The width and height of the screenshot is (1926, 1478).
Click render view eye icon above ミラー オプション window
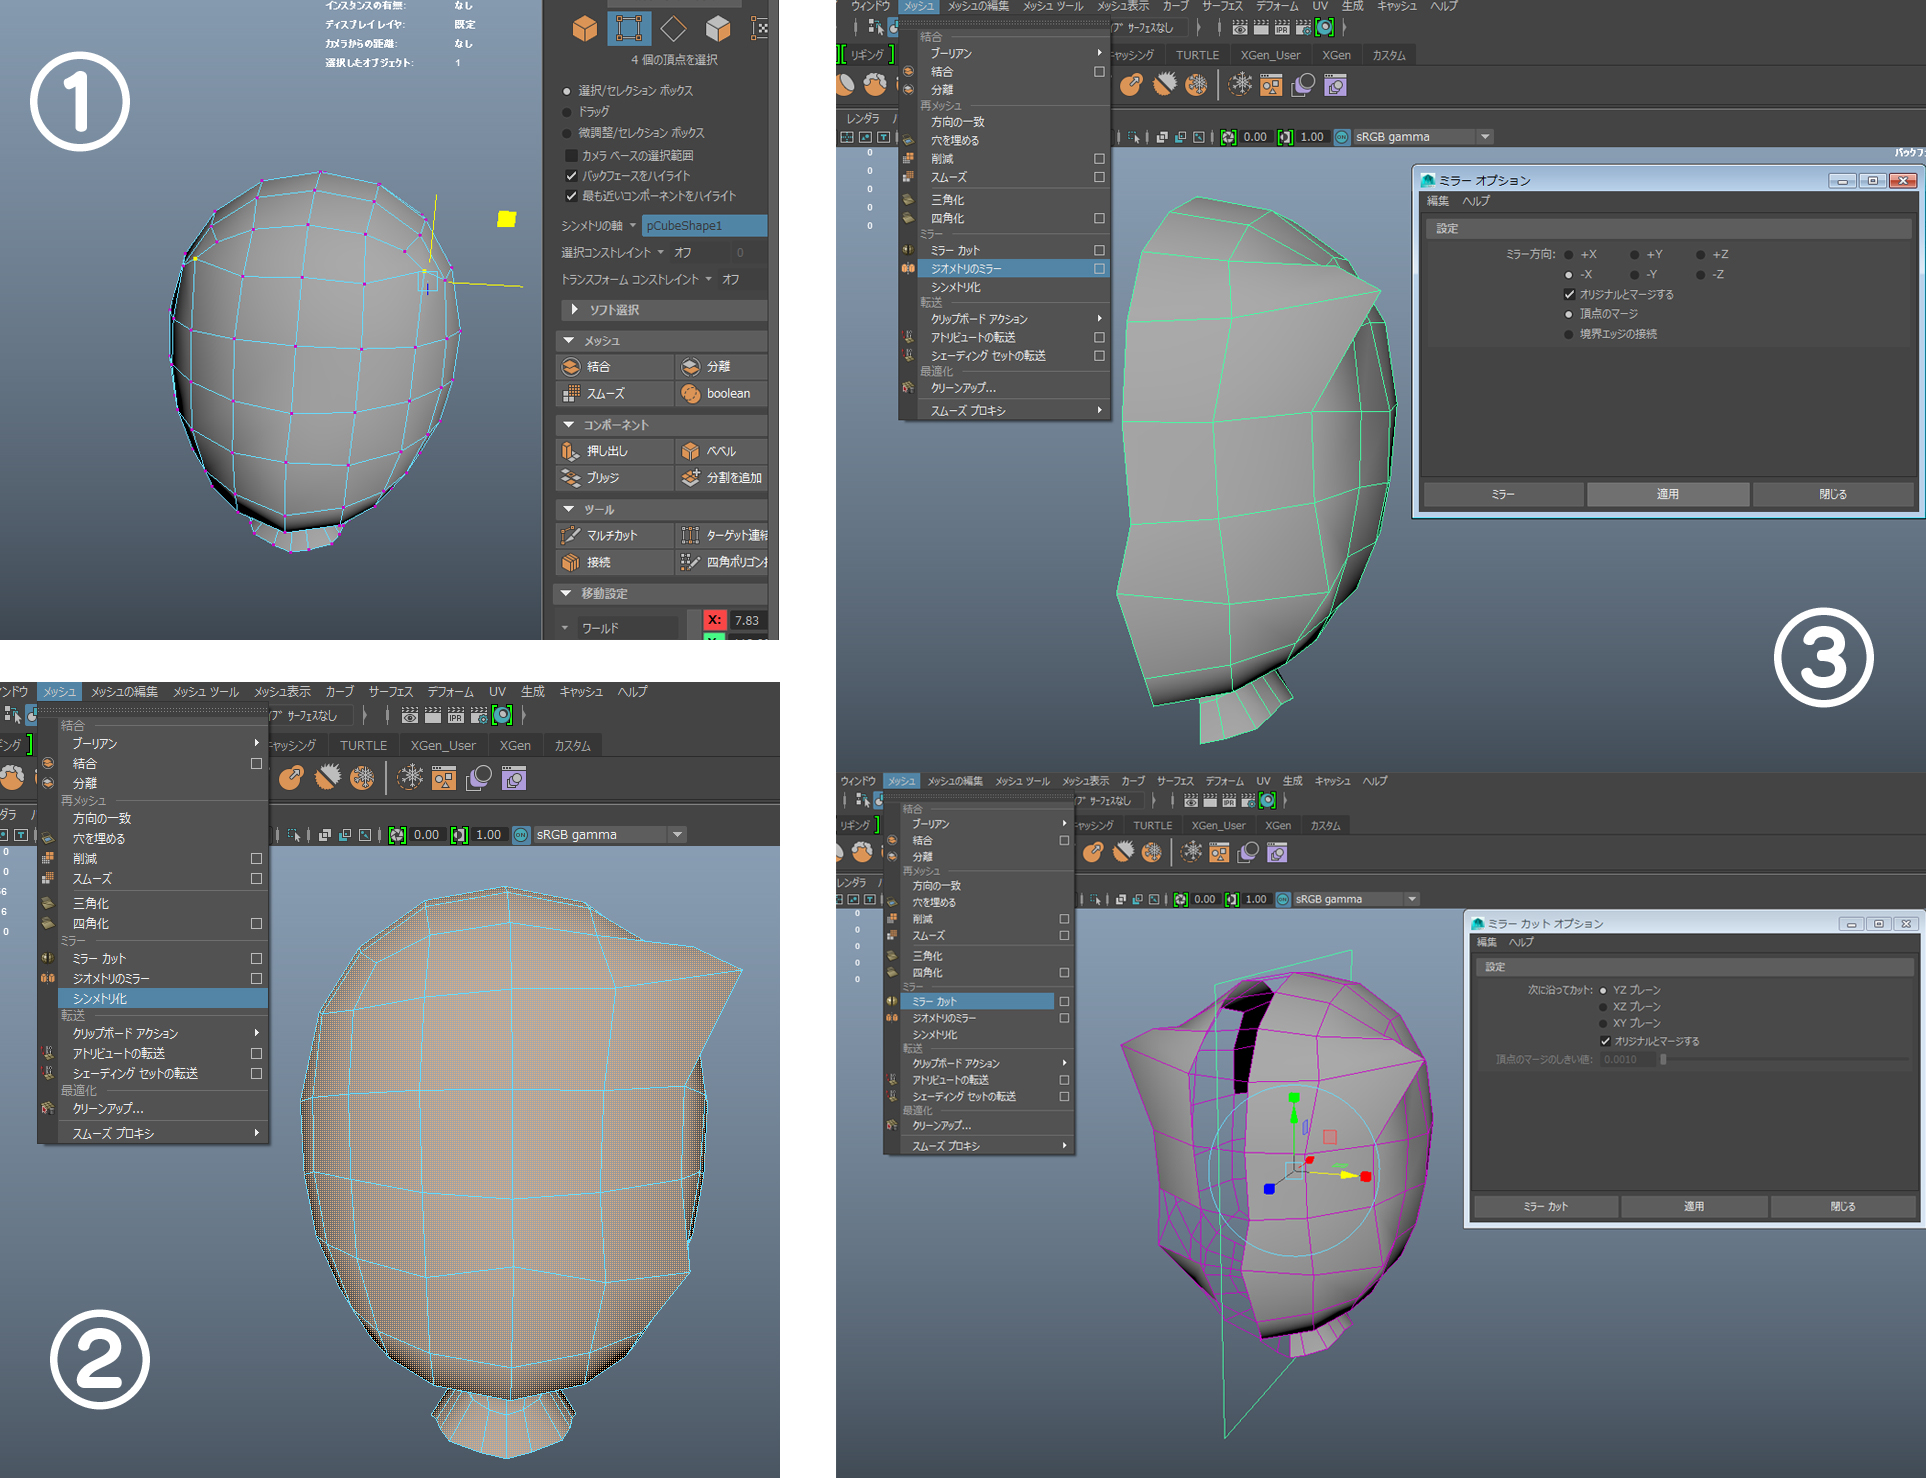coord(1240,28)
